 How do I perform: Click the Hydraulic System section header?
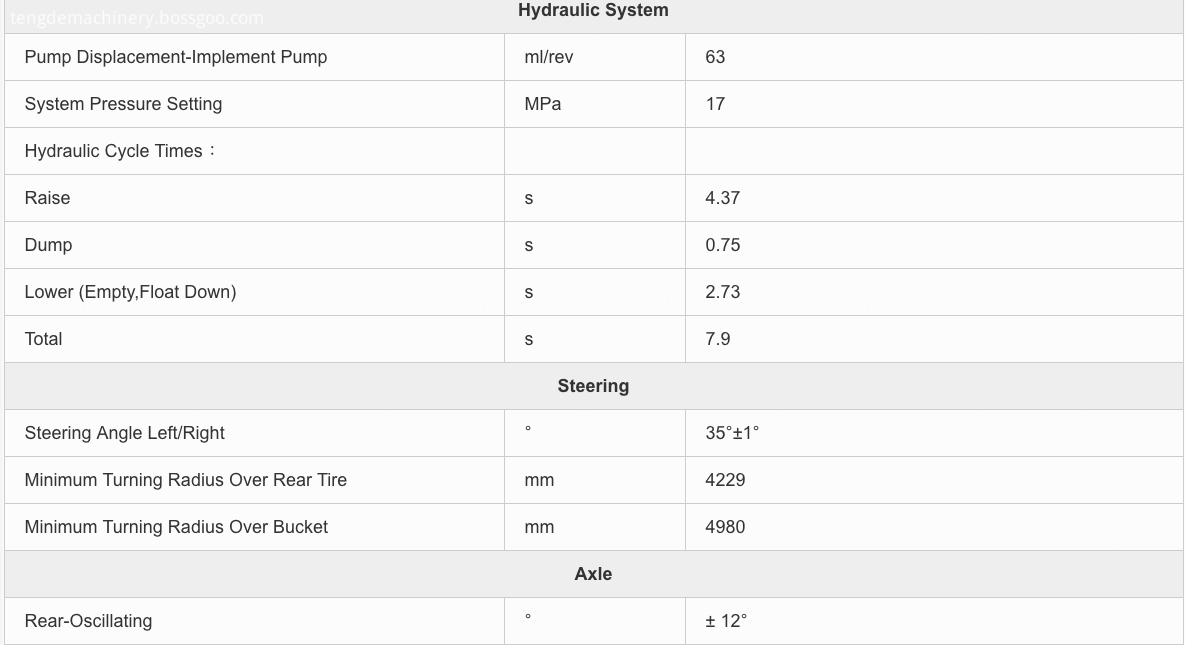coord(593,11)
